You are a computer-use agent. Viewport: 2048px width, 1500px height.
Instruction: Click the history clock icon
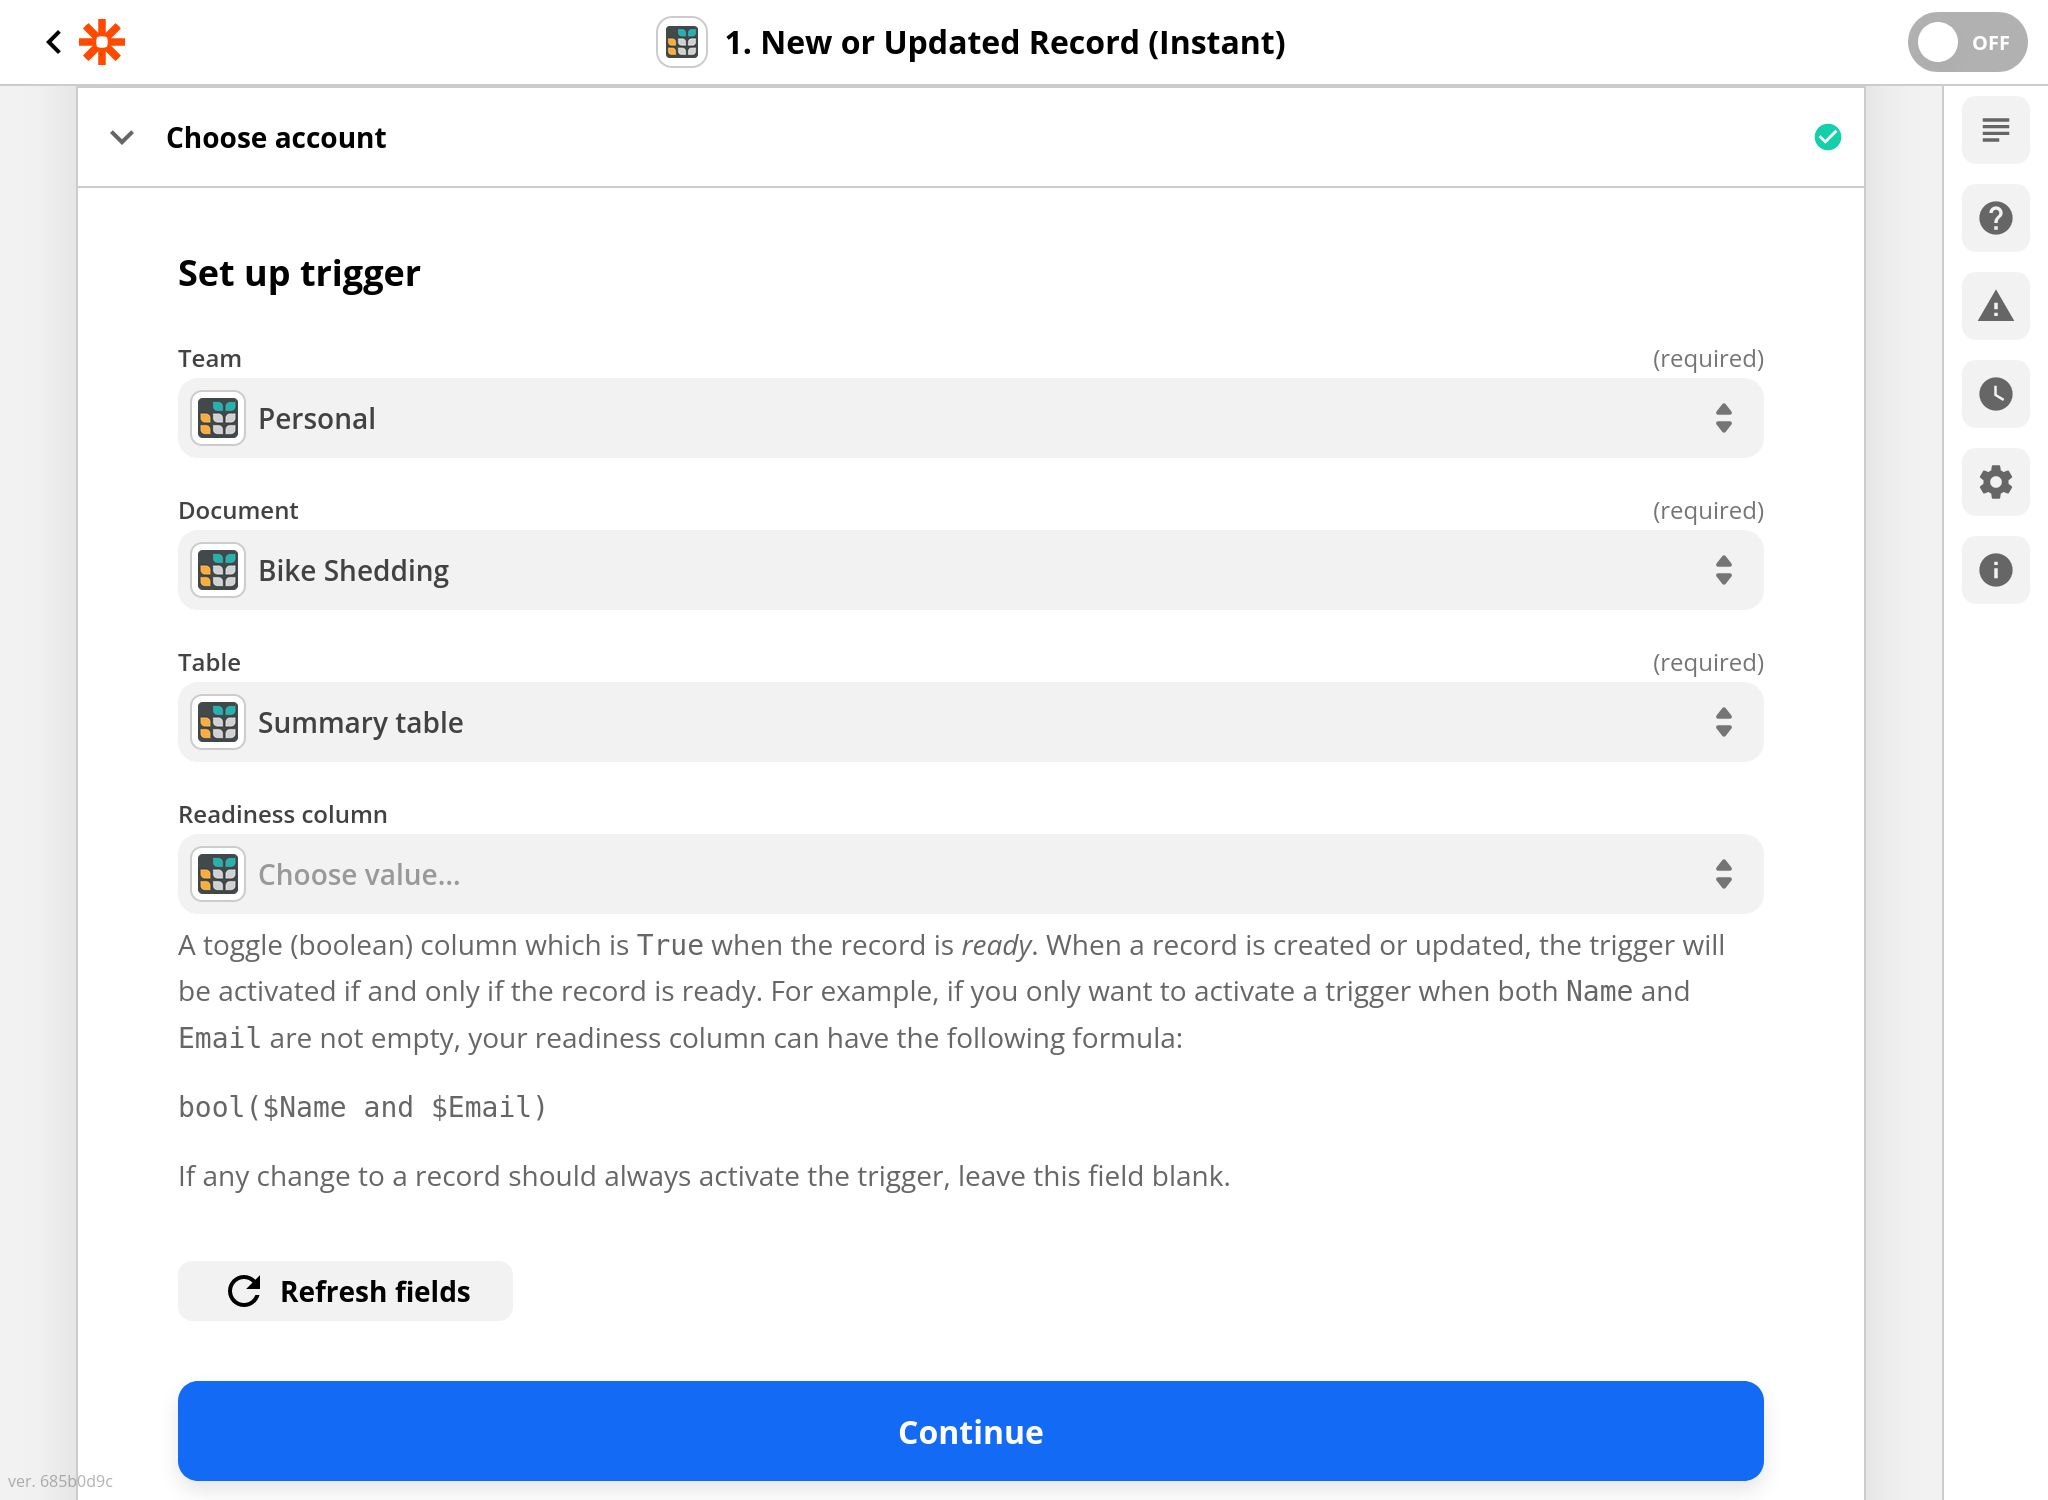click(1992, 393)
